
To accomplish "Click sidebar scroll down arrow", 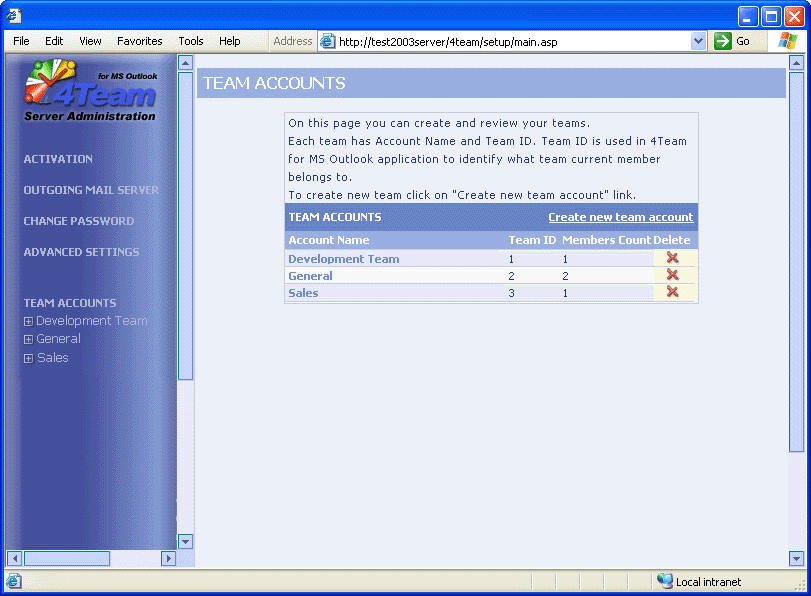I will [x=185, y=542].
